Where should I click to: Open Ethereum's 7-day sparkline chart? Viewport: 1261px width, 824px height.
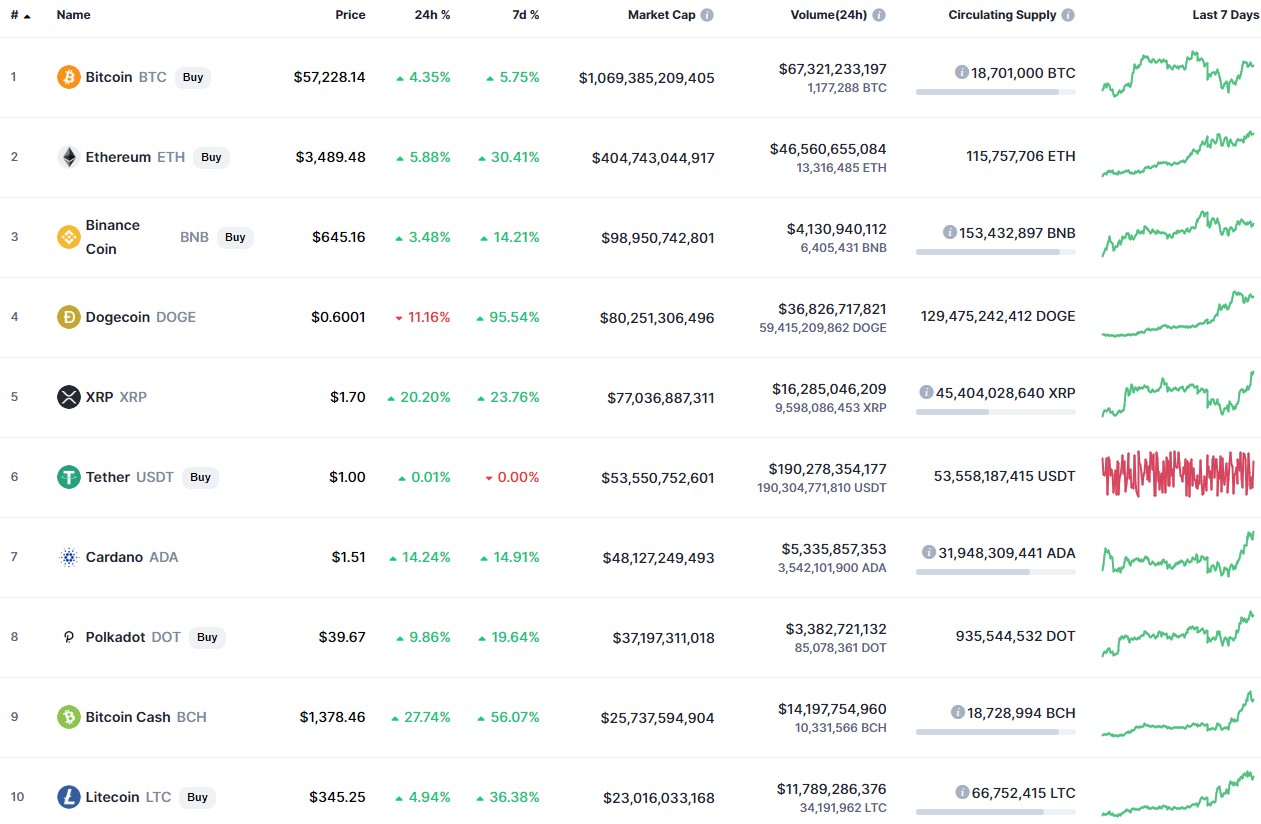coord(1177,155)
